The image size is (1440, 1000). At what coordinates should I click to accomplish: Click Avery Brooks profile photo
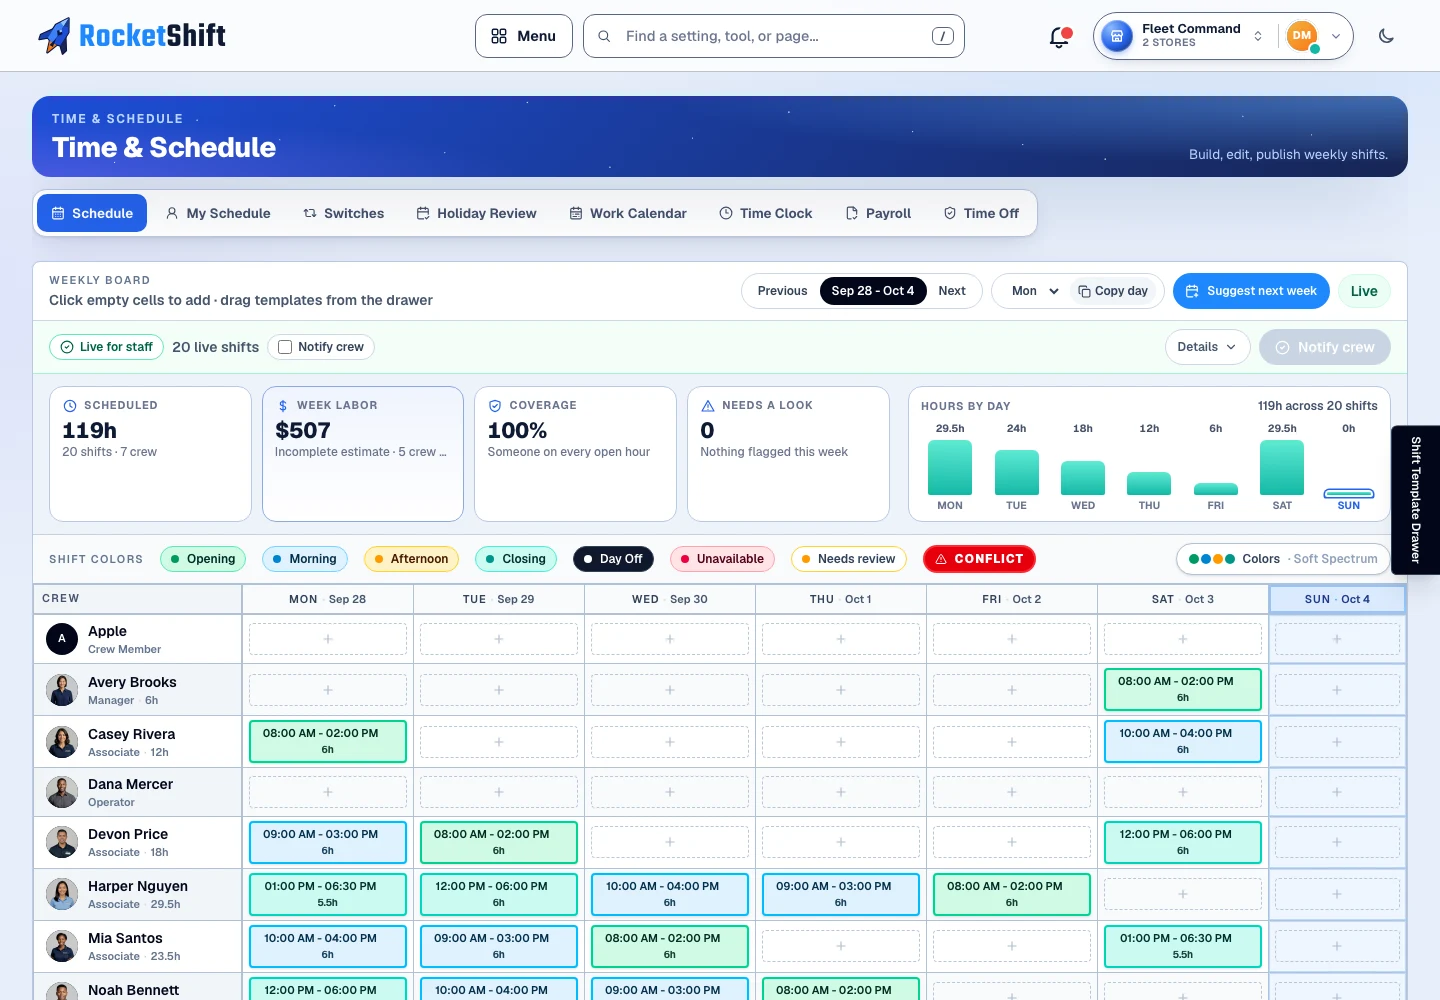(62, 690)
